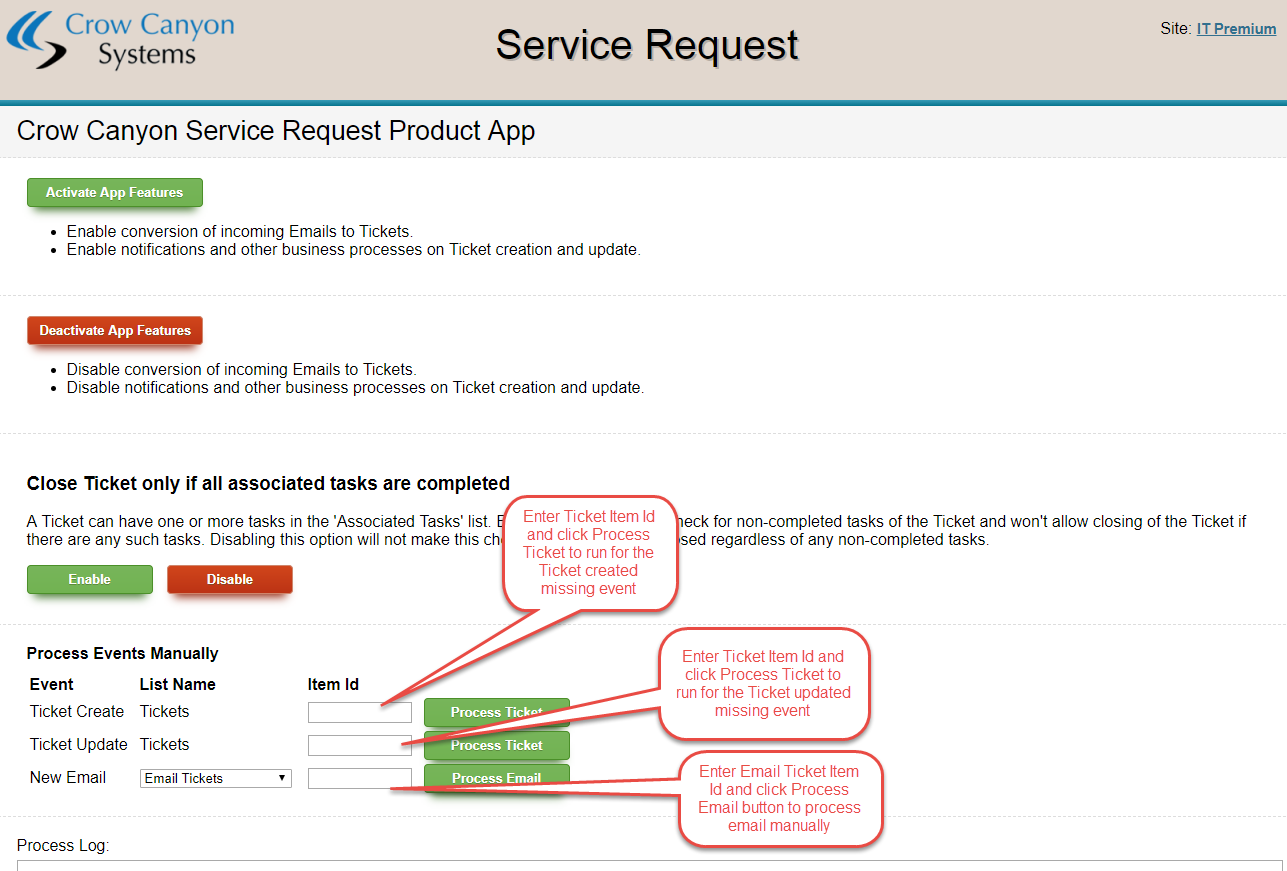Click the Deactivate App Features button
Image resolution: width=1287 pixels, height=871 pixels.
115,331
